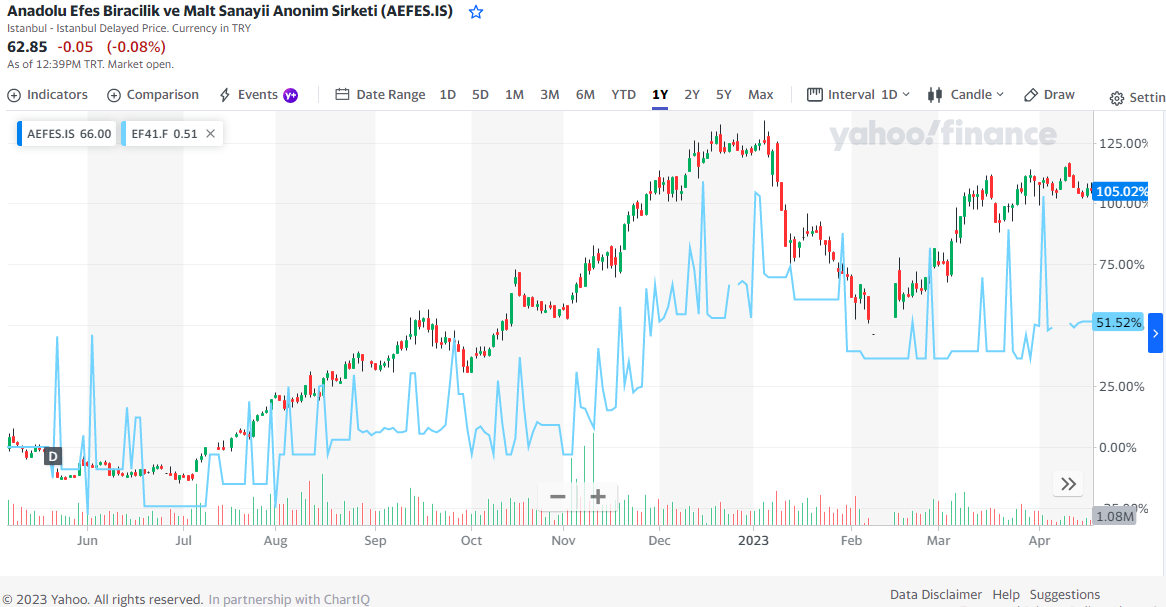The height and width of the screenshot is (607, 1166).
Task: Click the purple Y+ premium badge
Action: 291,95
